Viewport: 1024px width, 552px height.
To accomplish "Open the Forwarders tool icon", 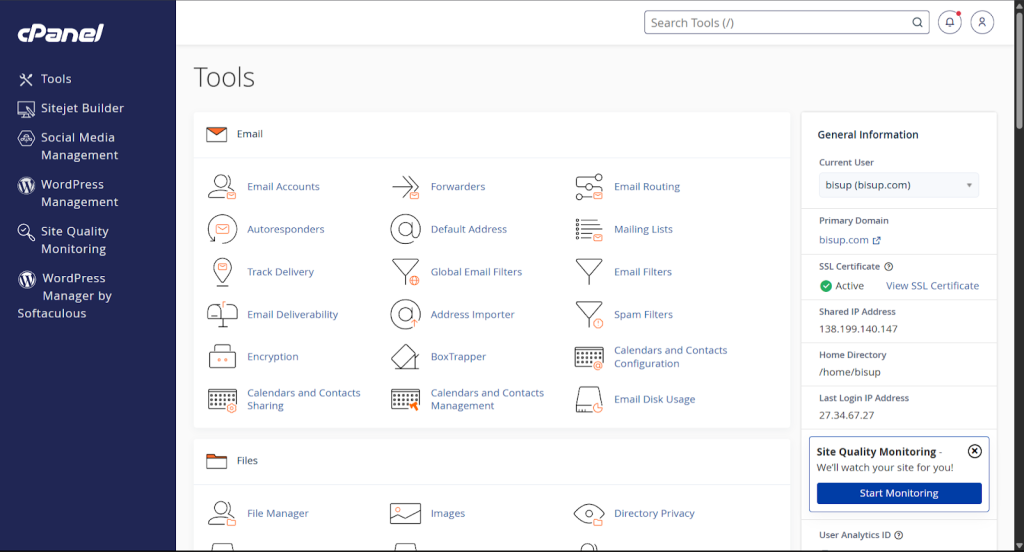I will click(x=405, y=187).
